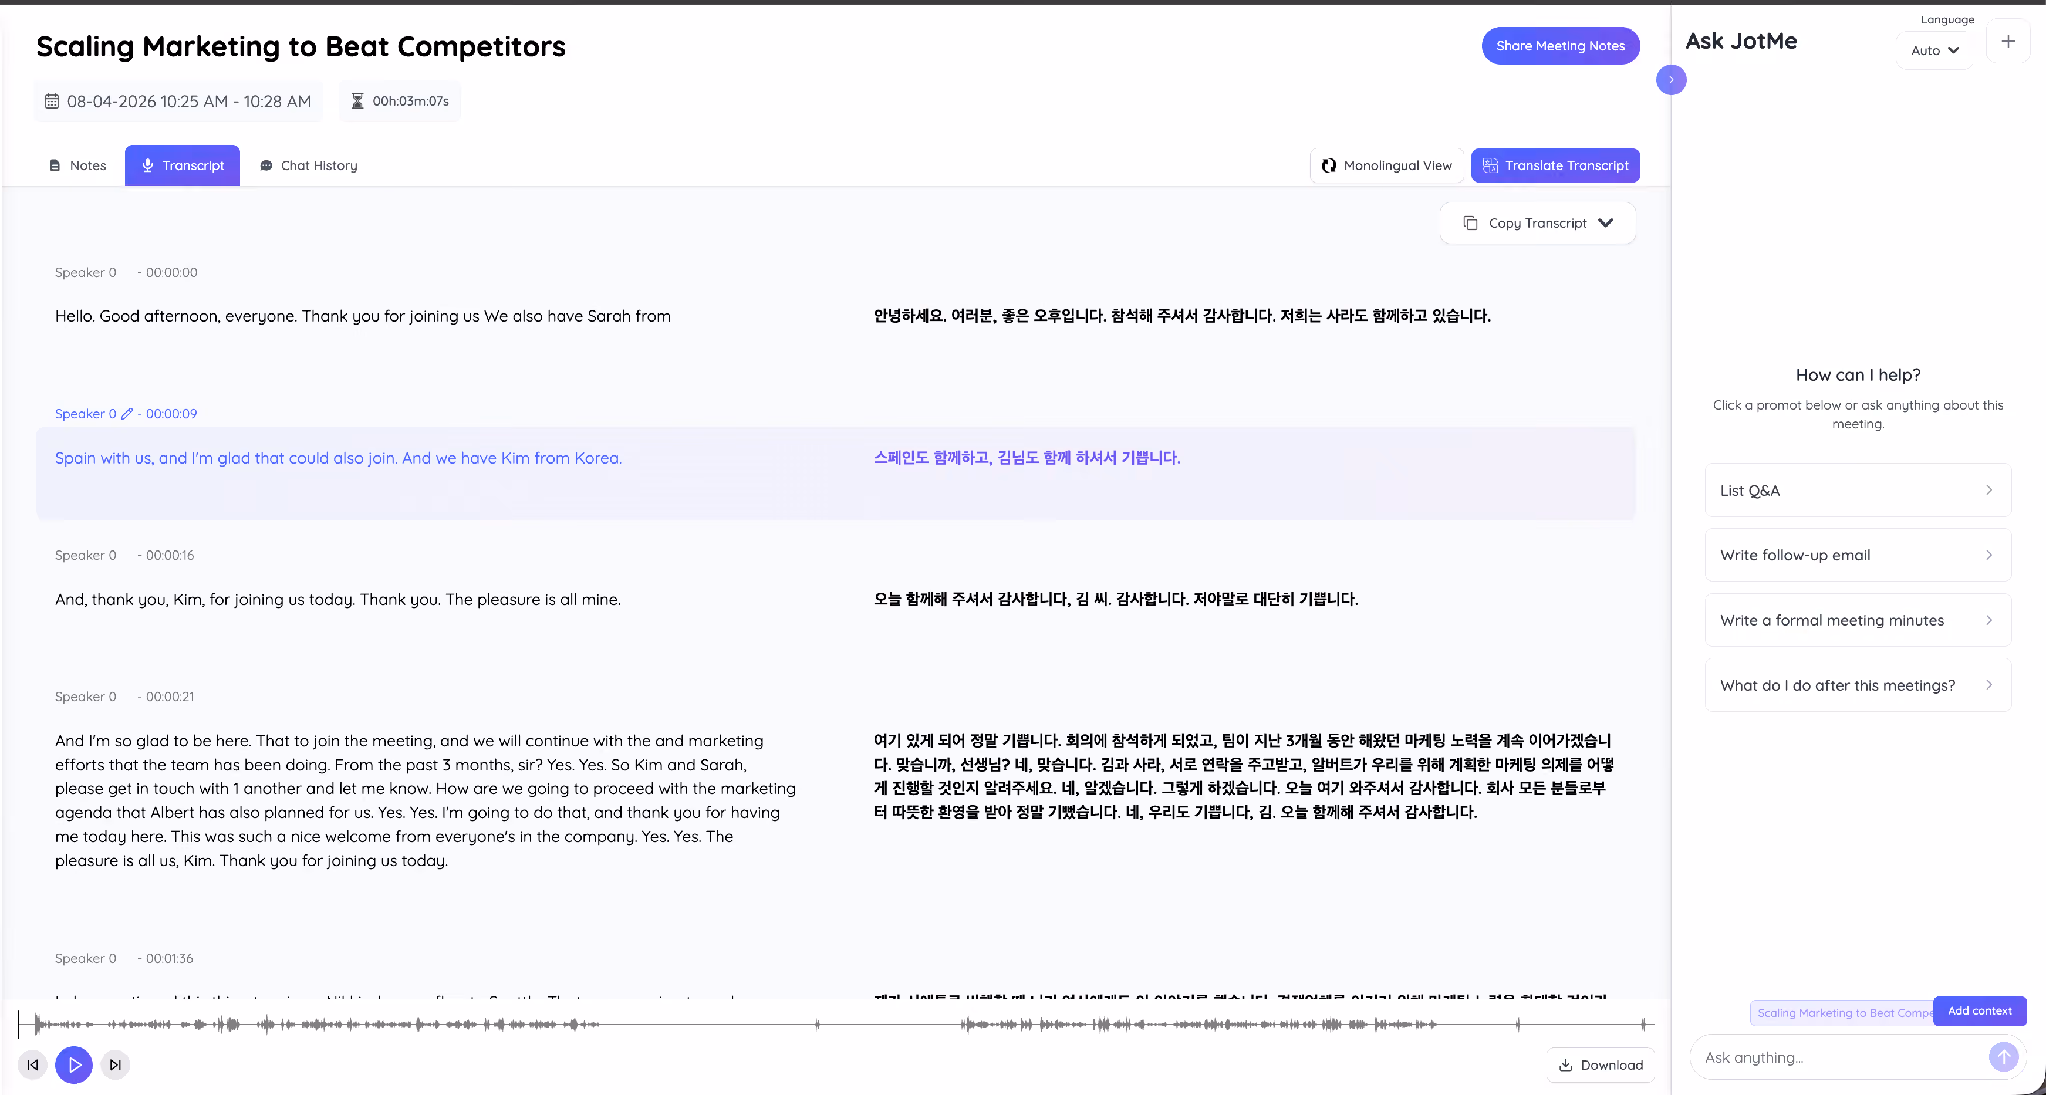Click chevron beside List Q&A
Image resolution: width=2046 pixels, height=1095 pixels.
[x=1989, y=491]
